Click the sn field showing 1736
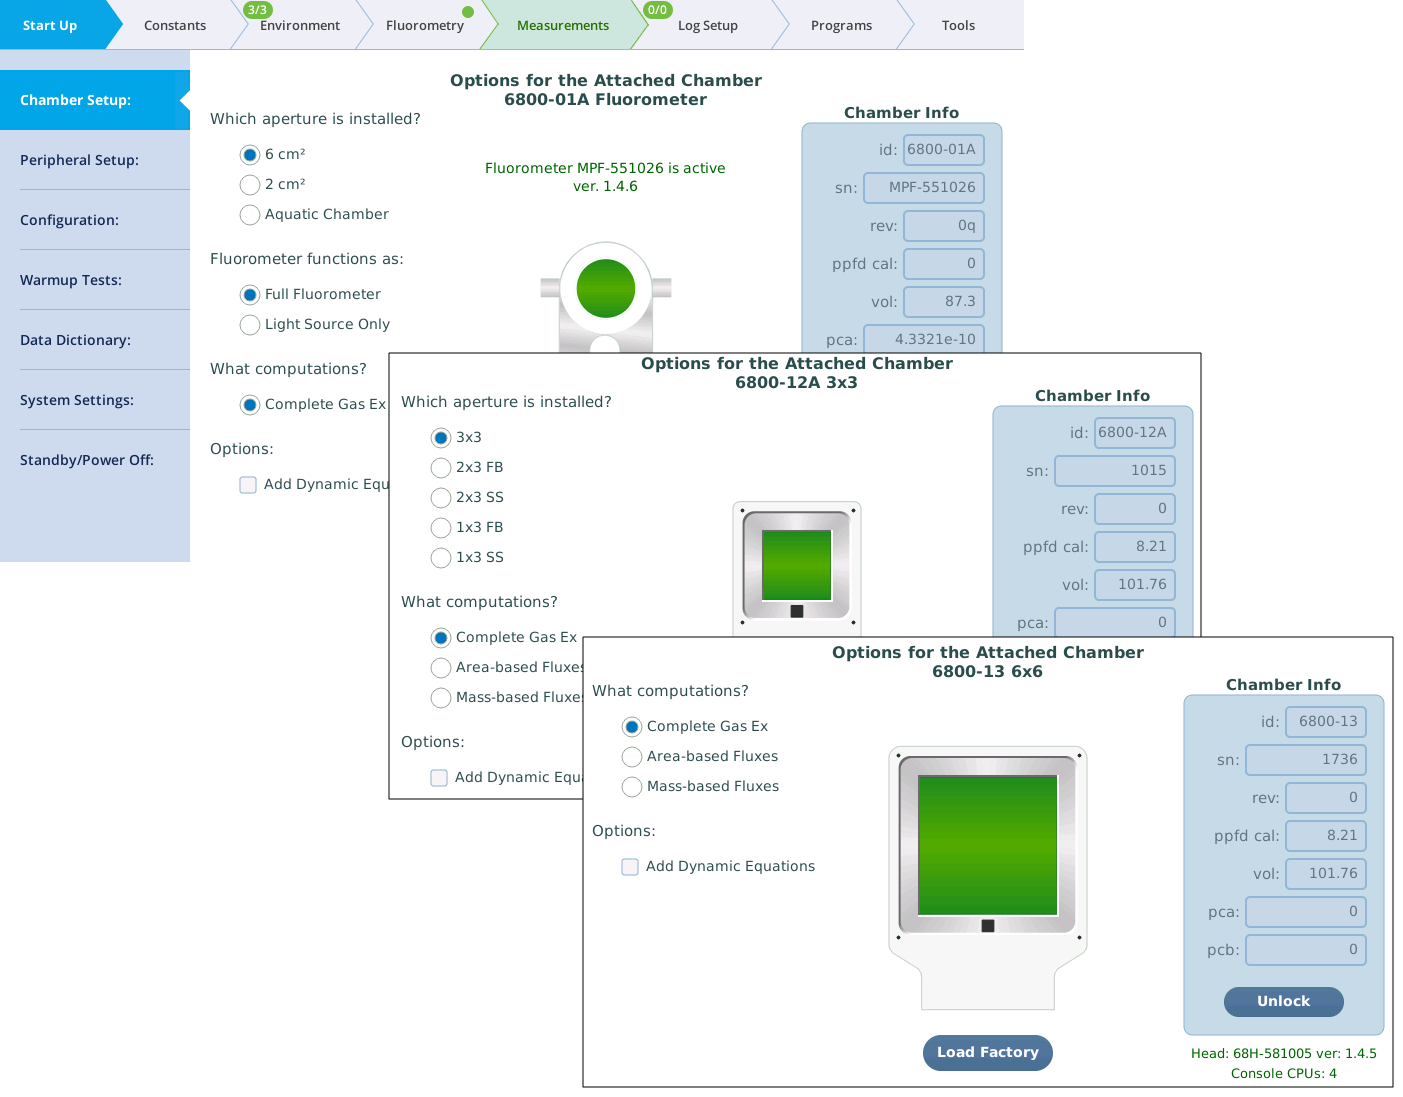1403x1097 pixels. tap(1306, 760)
